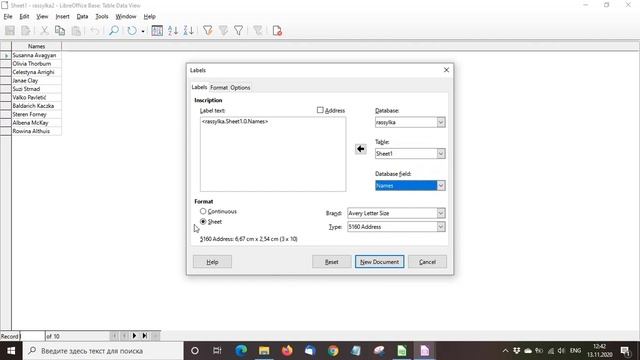Select the Olivia Thorburn cell
Screen dimensions: 640x360
tap(36, 64)
